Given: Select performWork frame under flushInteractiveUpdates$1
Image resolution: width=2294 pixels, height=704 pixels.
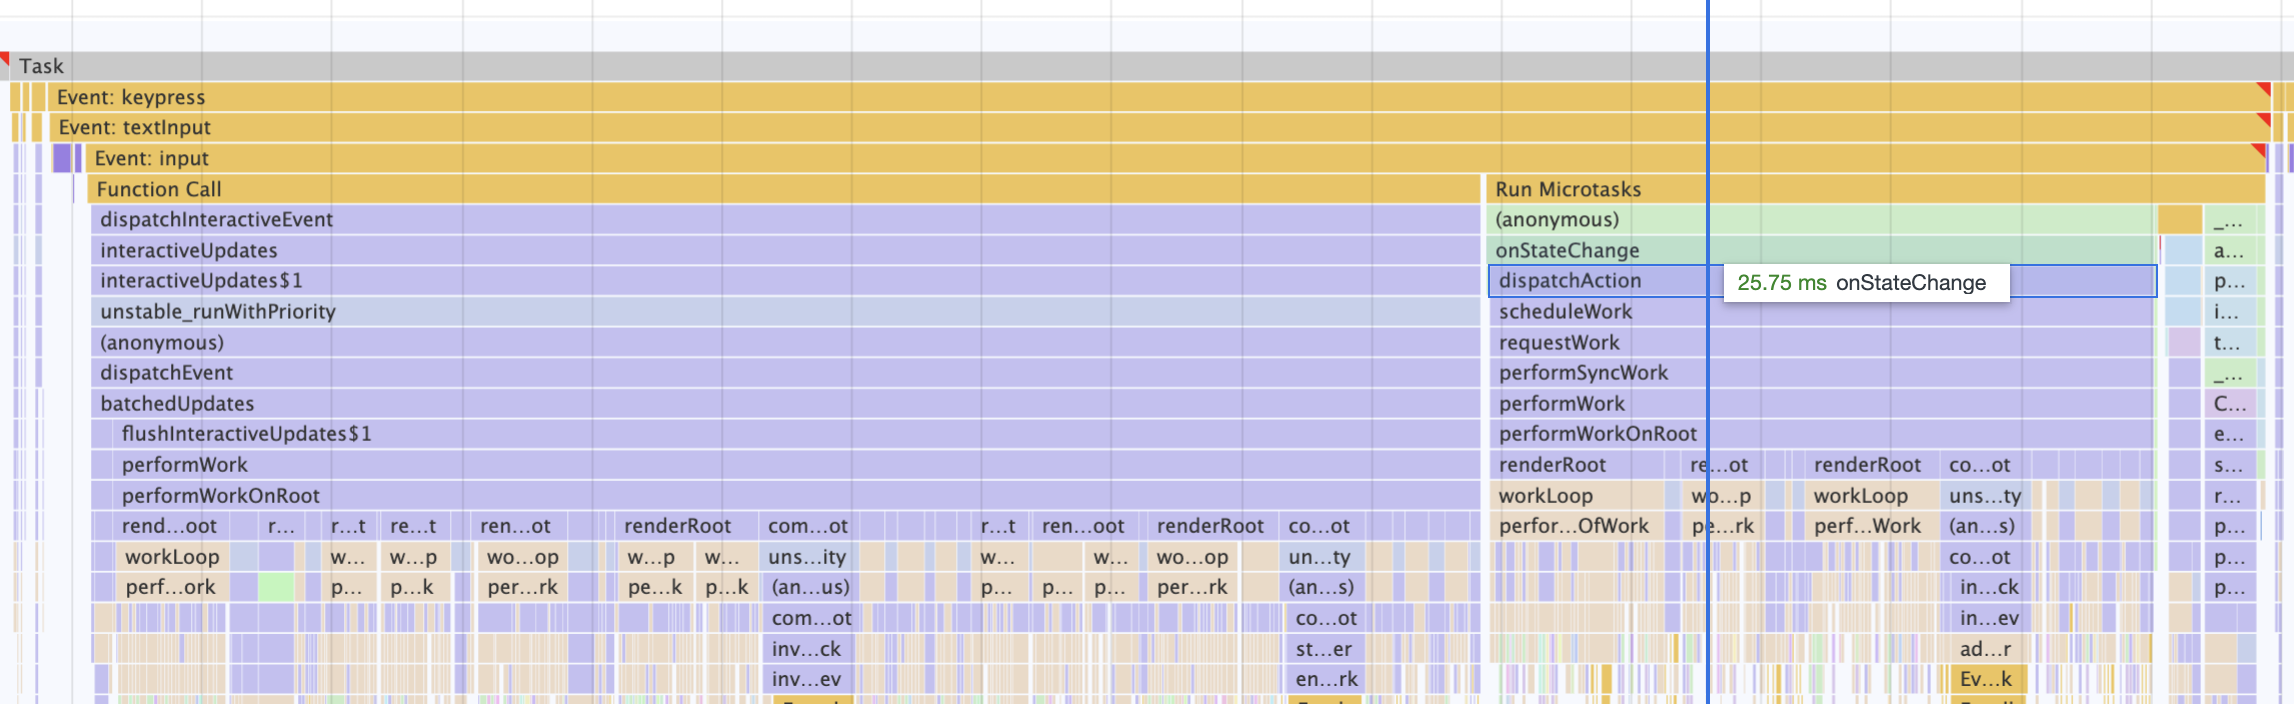Looking at the screenshot, I should pos(795,464).
